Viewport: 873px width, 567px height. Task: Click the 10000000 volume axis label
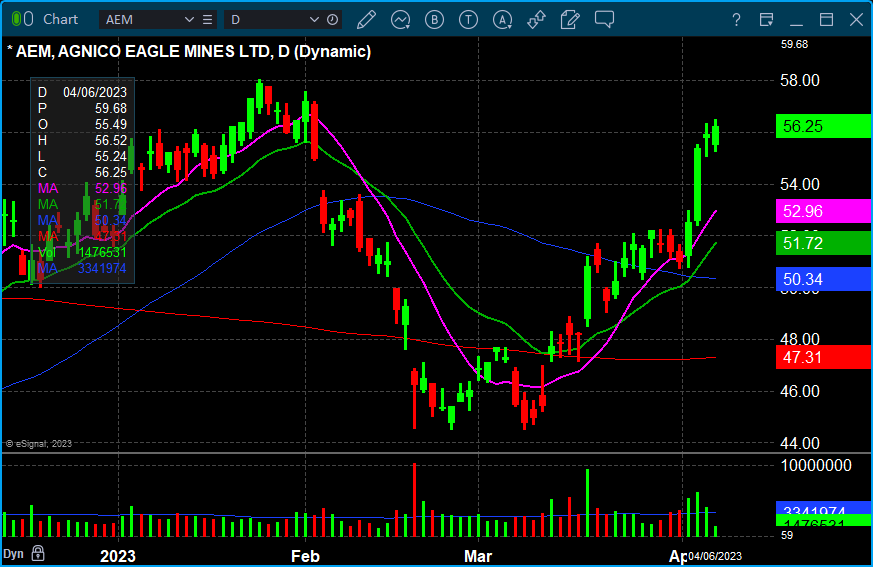tap(816, 465)
